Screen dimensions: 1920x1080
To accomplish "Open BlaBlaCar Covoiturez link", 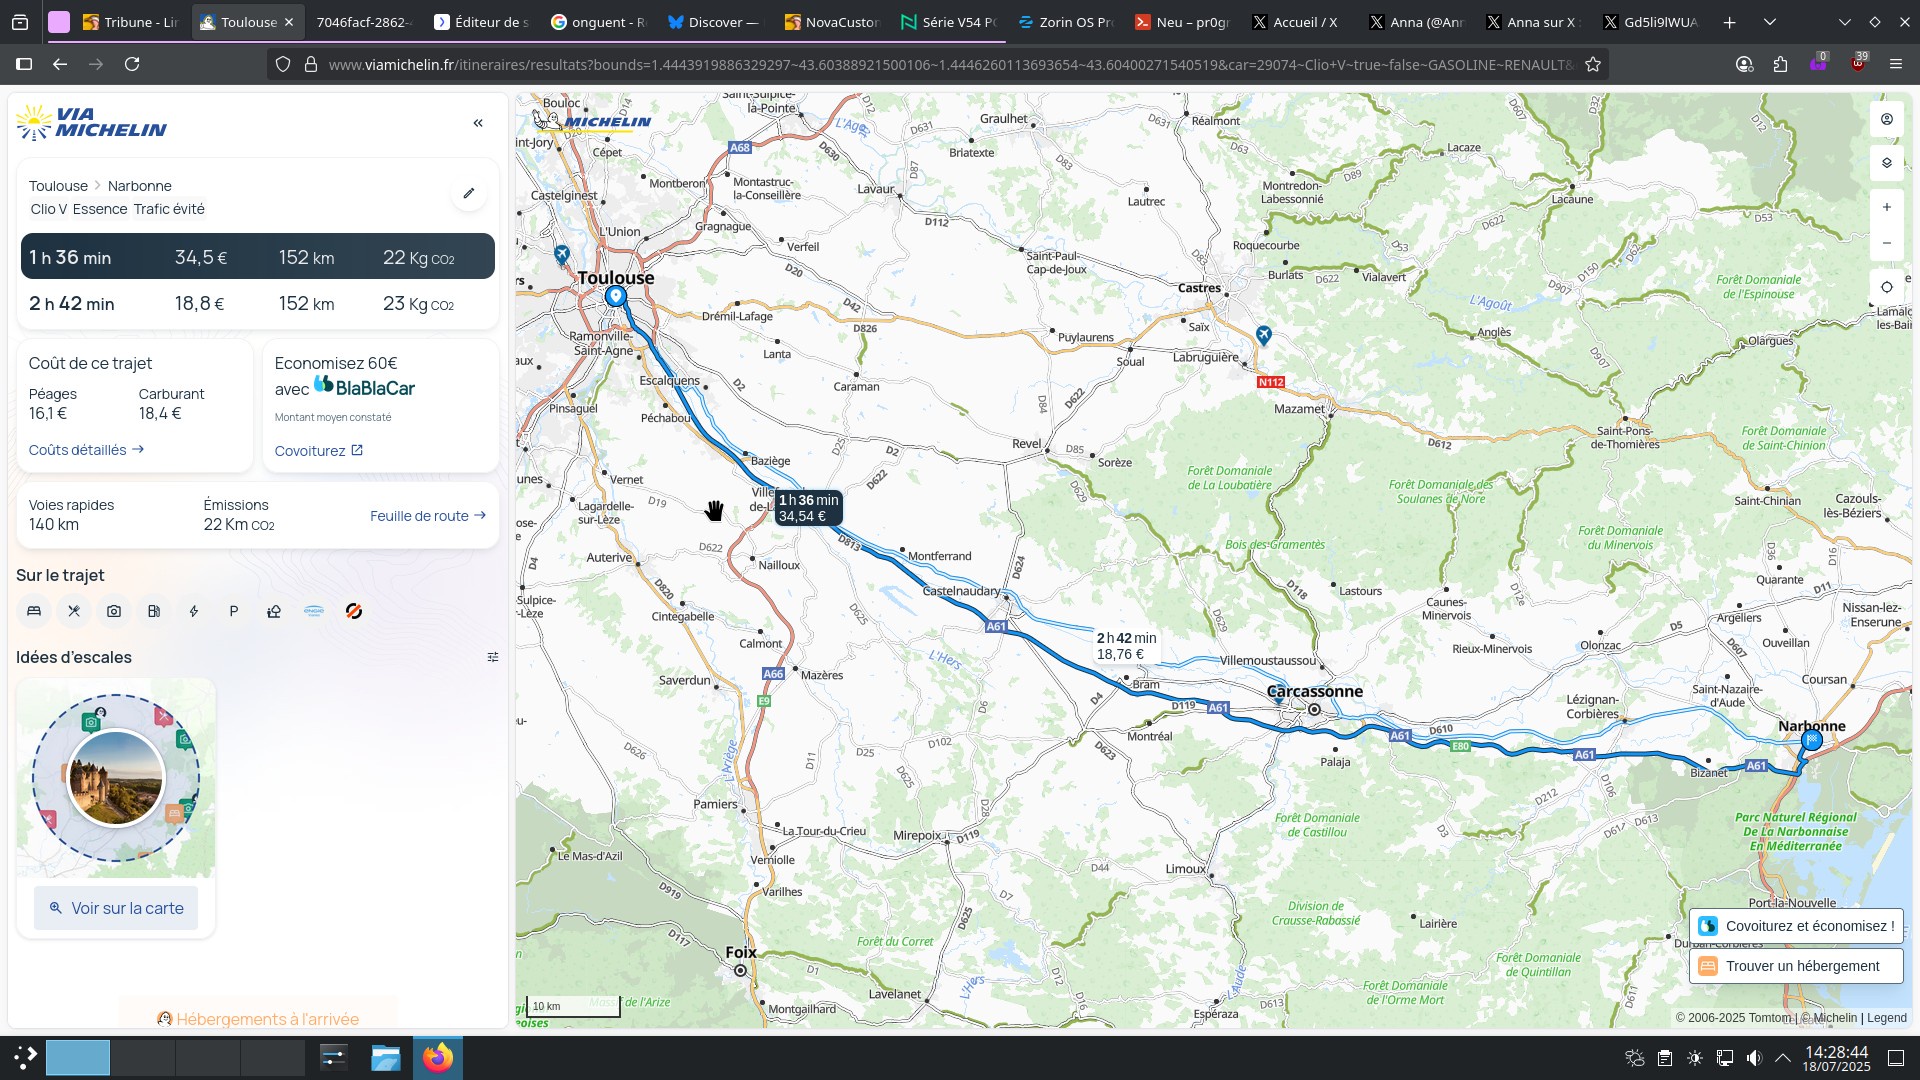I will tap(319, 451).
